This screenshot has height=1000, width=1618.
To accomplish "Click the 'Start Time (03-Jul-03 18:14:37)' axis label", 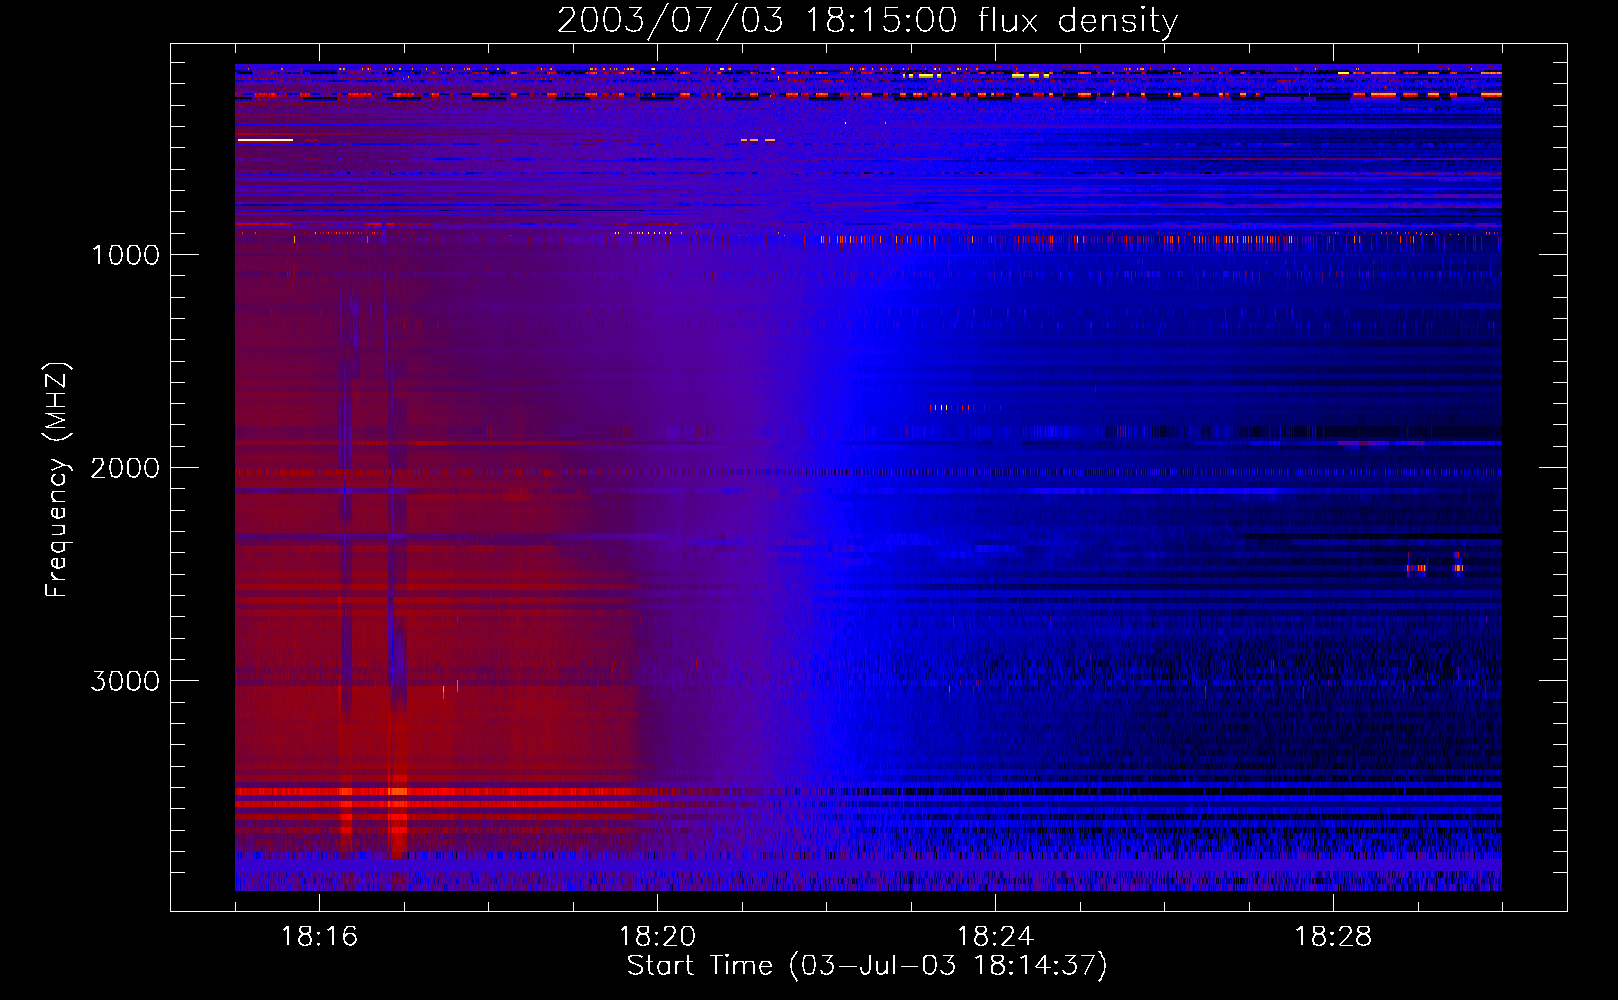I will point(867,966).
